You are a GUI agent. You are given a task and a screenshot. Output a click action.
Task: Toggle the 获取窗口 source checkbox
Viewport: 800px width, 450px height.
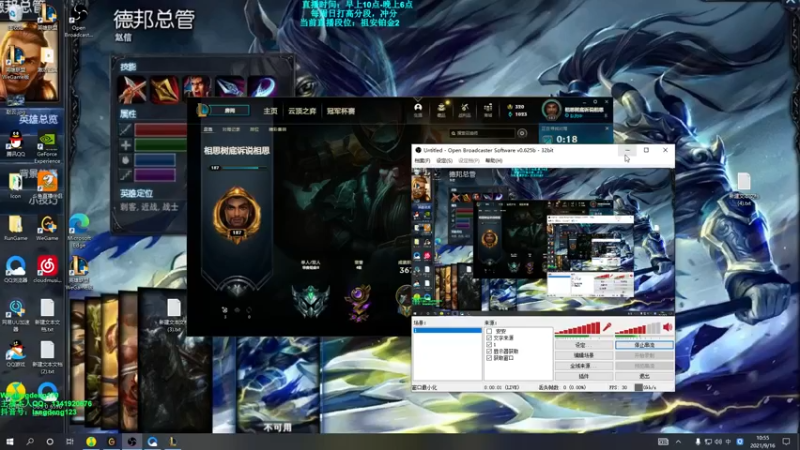pos(489,358)
